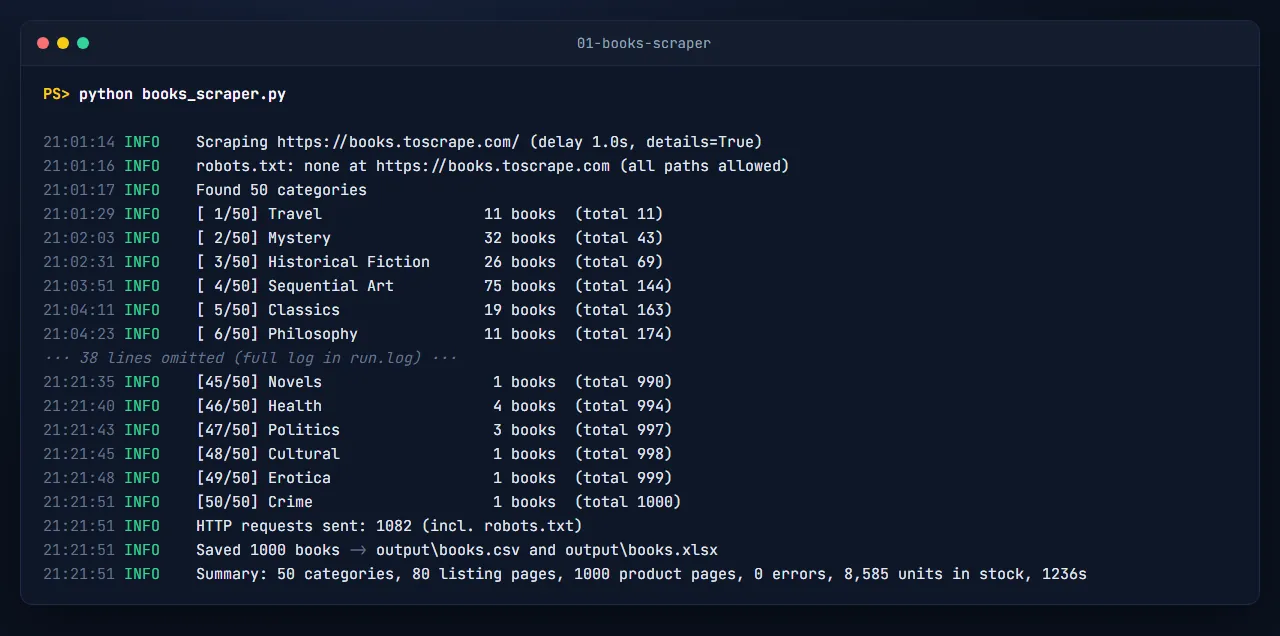Click the window title 01-books-scraper

(644, 43)
